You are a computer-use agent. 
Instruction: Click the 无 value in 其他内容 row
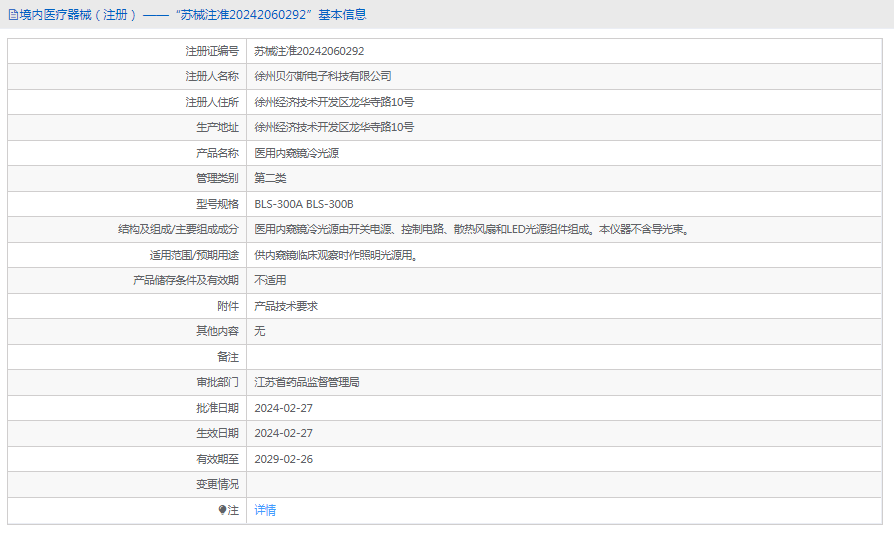(x=259, y=331)
